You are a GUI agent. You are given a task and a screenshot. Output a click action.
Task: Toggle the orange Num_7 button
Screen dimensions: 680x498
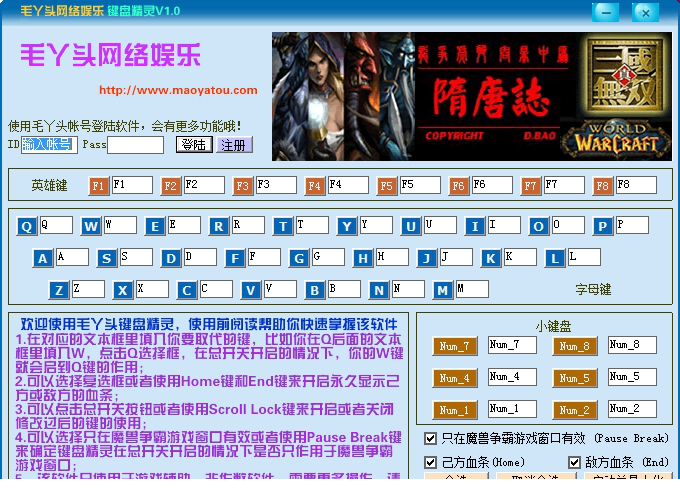coord(455,346)
